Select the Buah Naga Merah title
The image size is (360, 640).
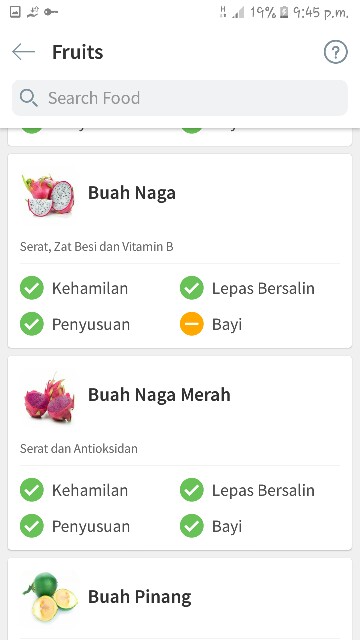[x=159, y=395]
